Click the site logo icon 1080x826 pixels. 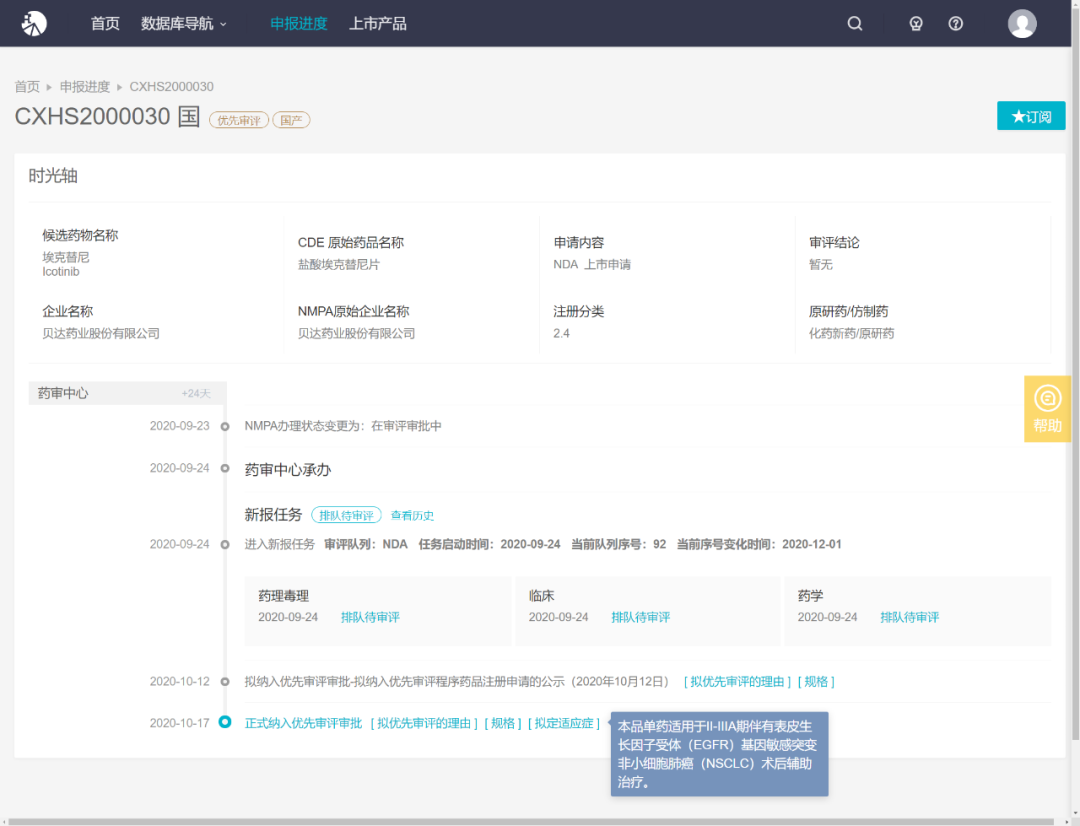click(x=34, y=23)
